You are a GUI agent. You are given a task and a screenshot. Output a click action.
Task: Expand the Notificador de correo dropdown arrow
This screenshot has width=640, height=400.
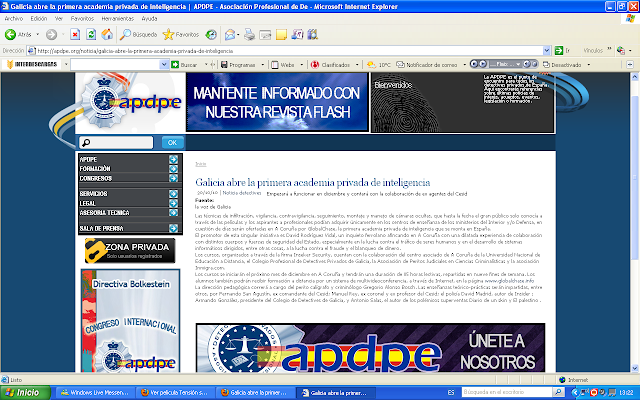click(x=464, y=64)
